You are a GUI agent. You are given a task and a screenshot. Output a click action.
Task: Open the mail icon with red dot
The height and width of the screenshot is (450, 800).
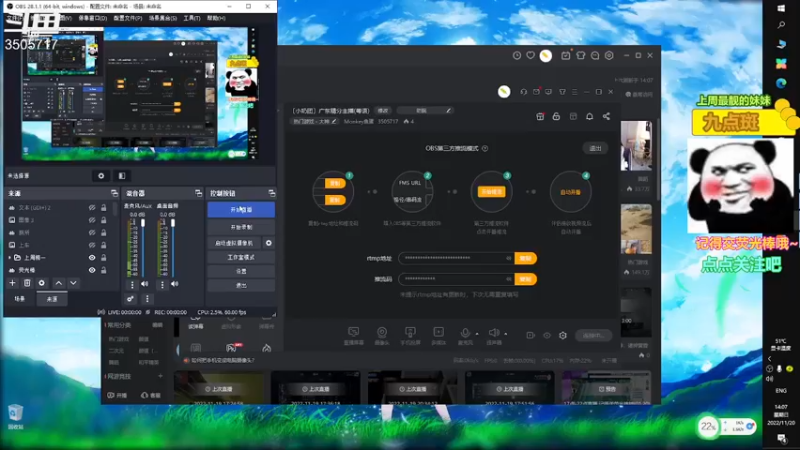pos(536,92)
